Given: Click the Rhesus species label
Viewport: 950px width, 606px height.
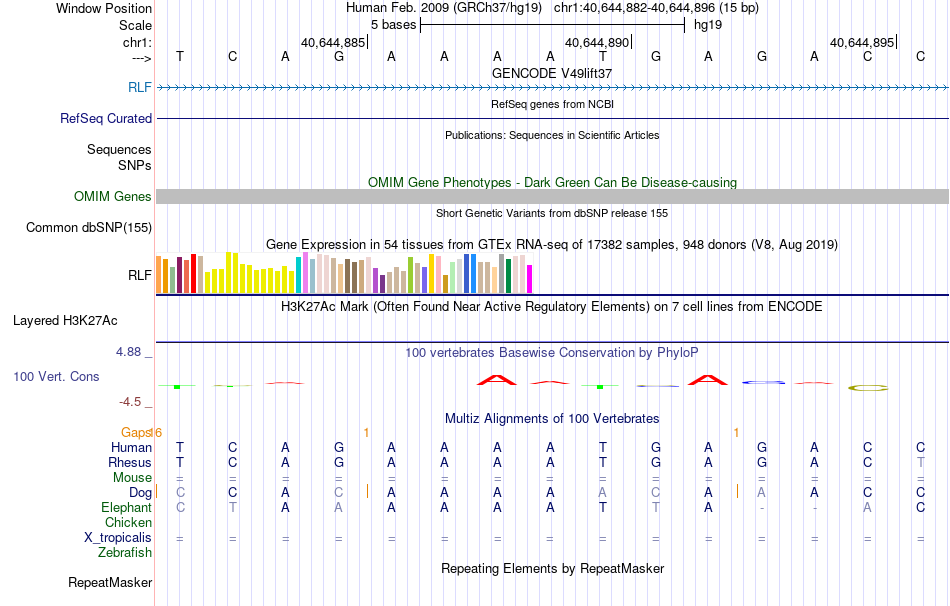Looking at the screenshot, I should (x=130, y=462).
